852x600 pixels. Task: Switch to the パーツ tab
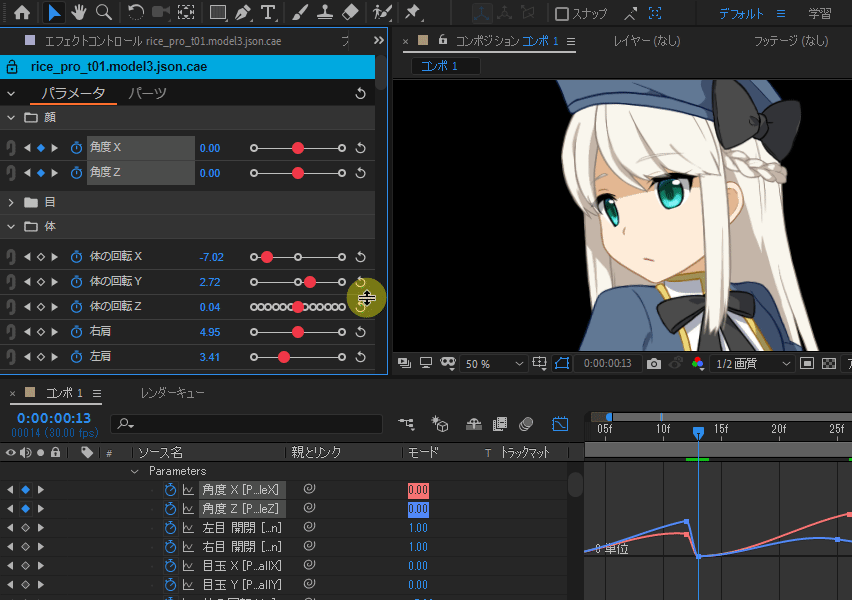tap(148, 93)
